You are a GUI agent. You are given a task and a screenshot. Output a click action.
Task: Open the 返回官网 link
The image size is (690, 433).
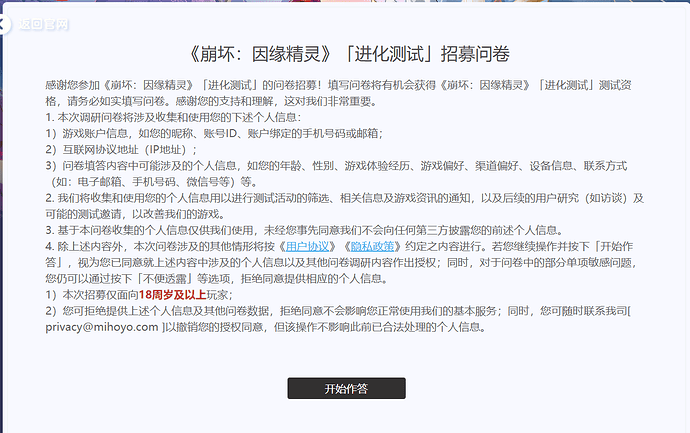point(44,24)
